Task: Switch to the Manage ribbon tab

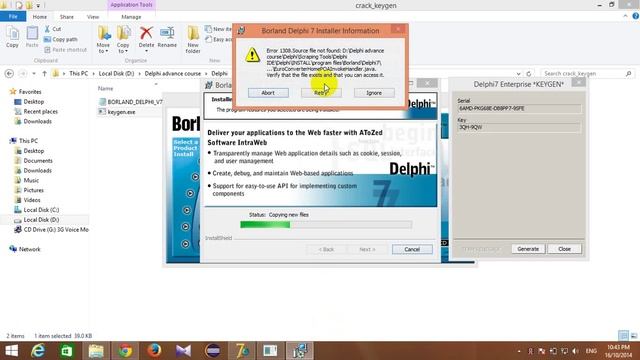Action: 131,17
